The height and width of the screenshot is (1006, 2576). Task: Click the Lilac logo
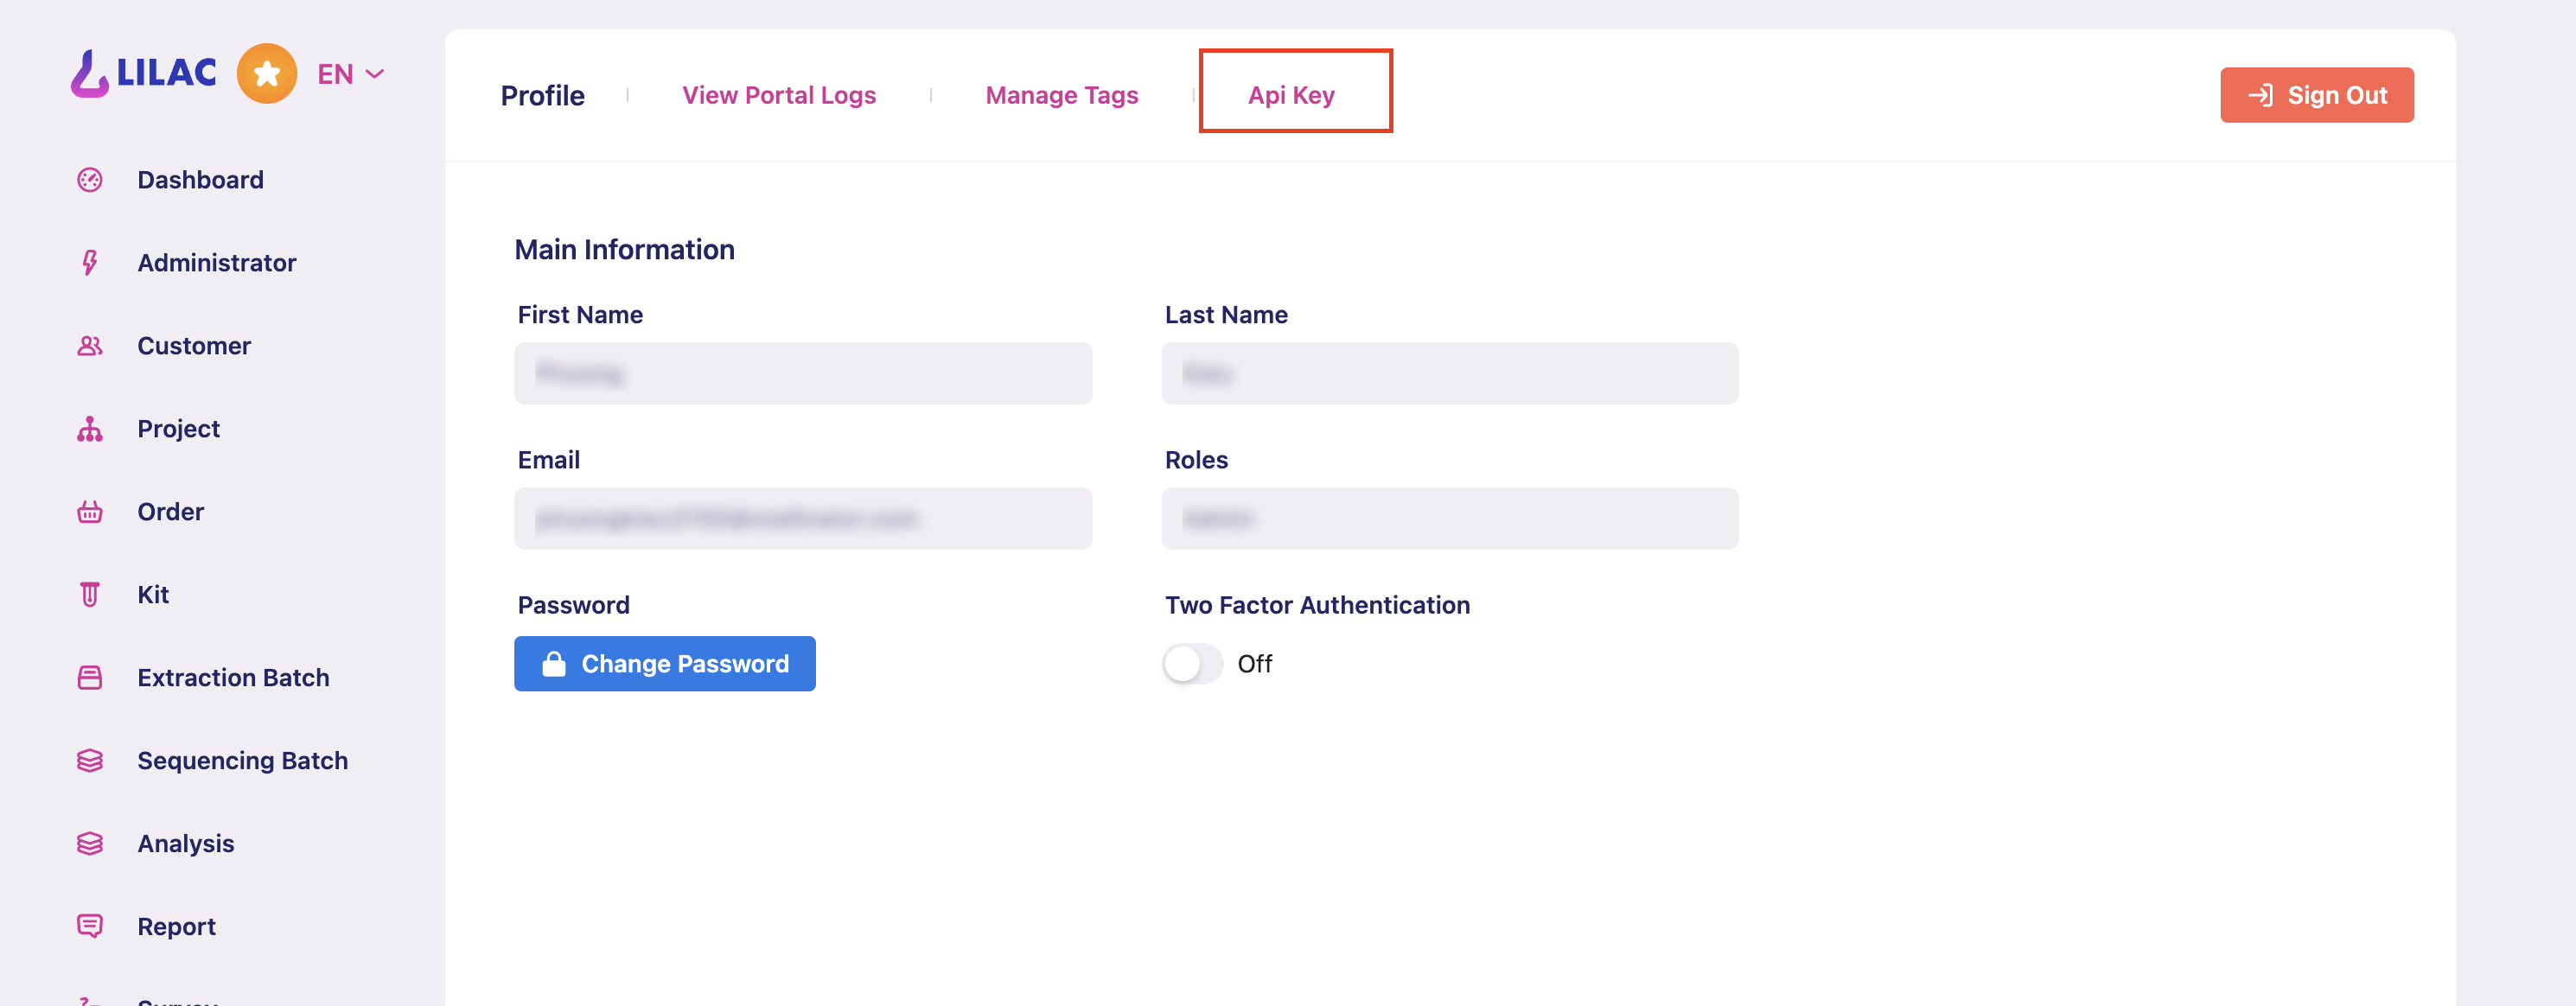click(x=143, y=73)
